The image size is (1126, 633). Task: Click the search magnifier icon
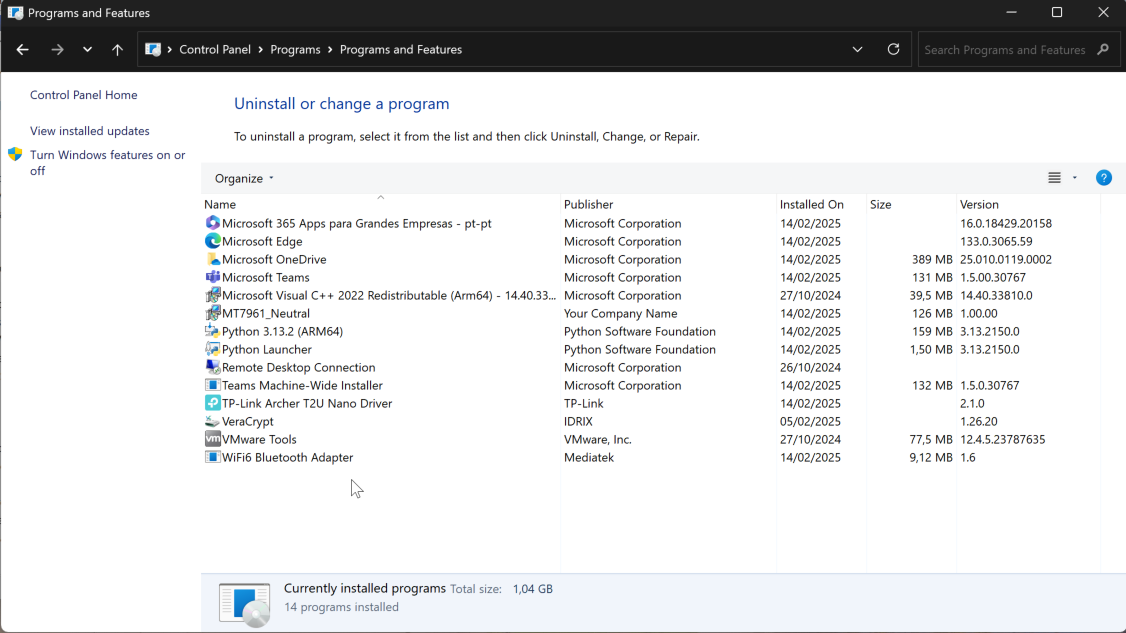(x=1103, y=50)
